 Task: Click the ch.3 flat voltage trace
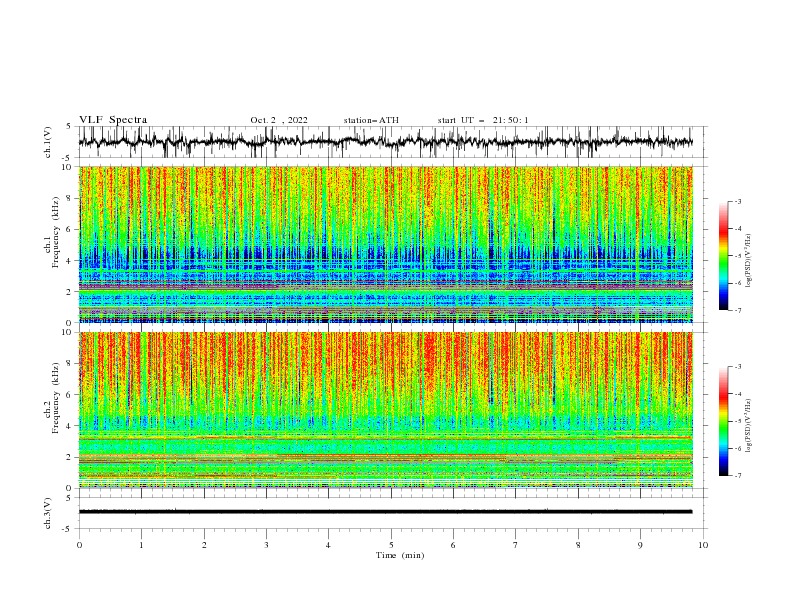[385, 512]
